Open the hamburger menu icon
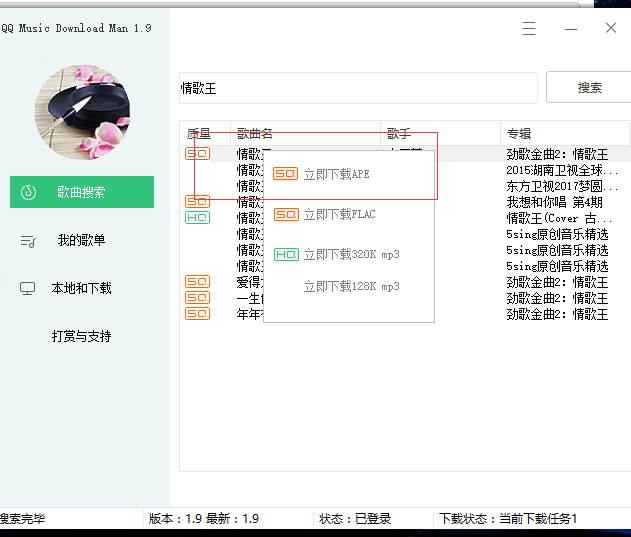 (x=529, y=28)
